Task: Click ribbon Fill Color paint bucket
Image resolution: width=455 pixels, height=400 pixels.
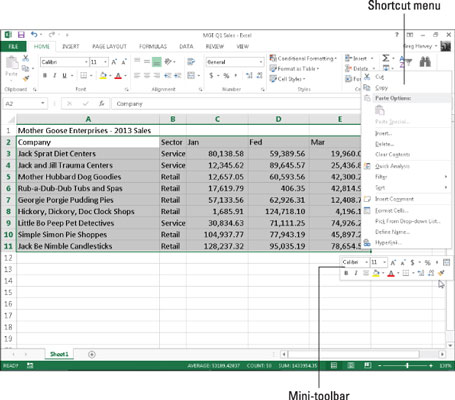Action: click(x=103, y=76)
